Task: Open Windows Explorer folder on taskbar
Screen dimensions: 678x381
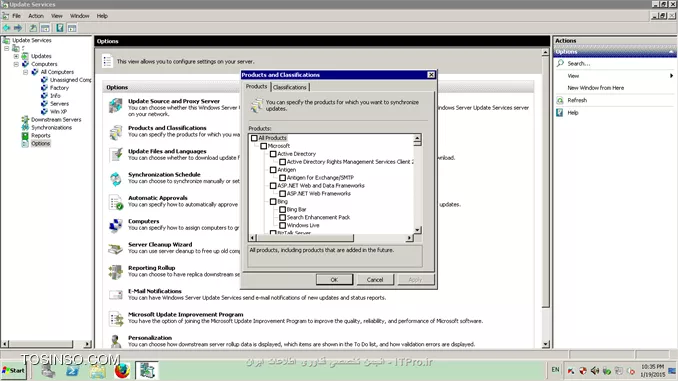Action: click(97, 371)
